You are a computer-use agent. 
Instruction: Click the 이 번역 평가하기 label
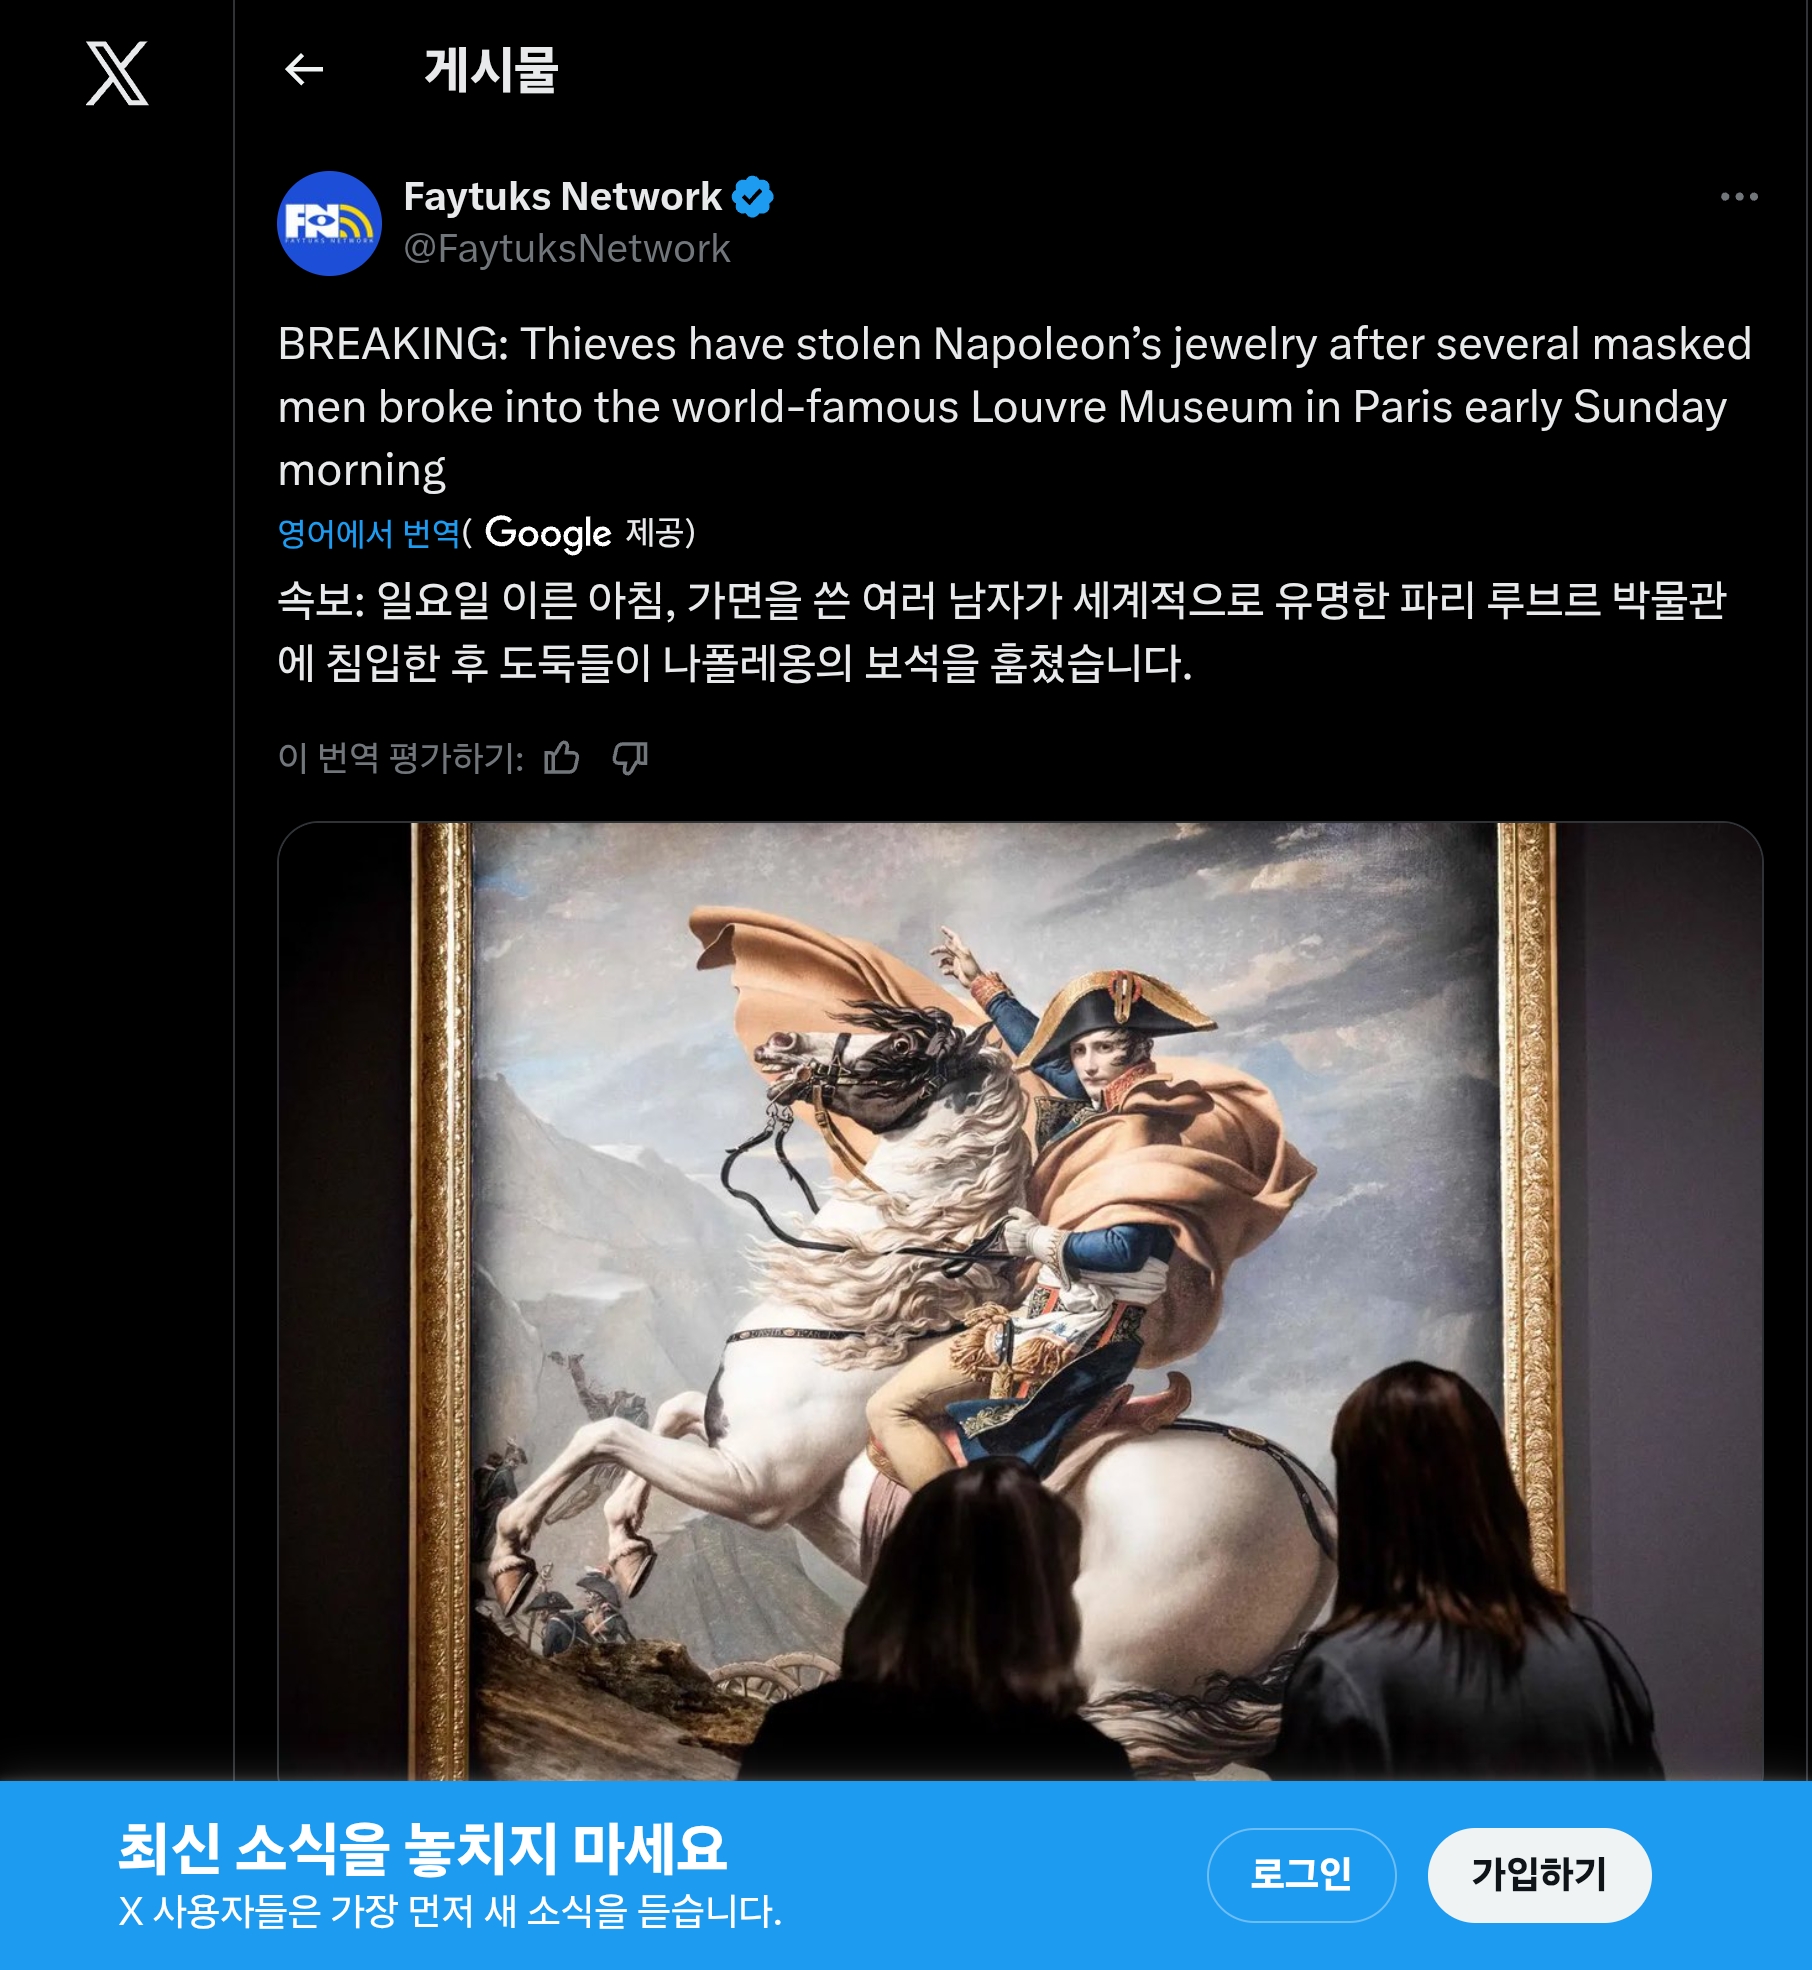pyautogui.click(x=401, y=758)
